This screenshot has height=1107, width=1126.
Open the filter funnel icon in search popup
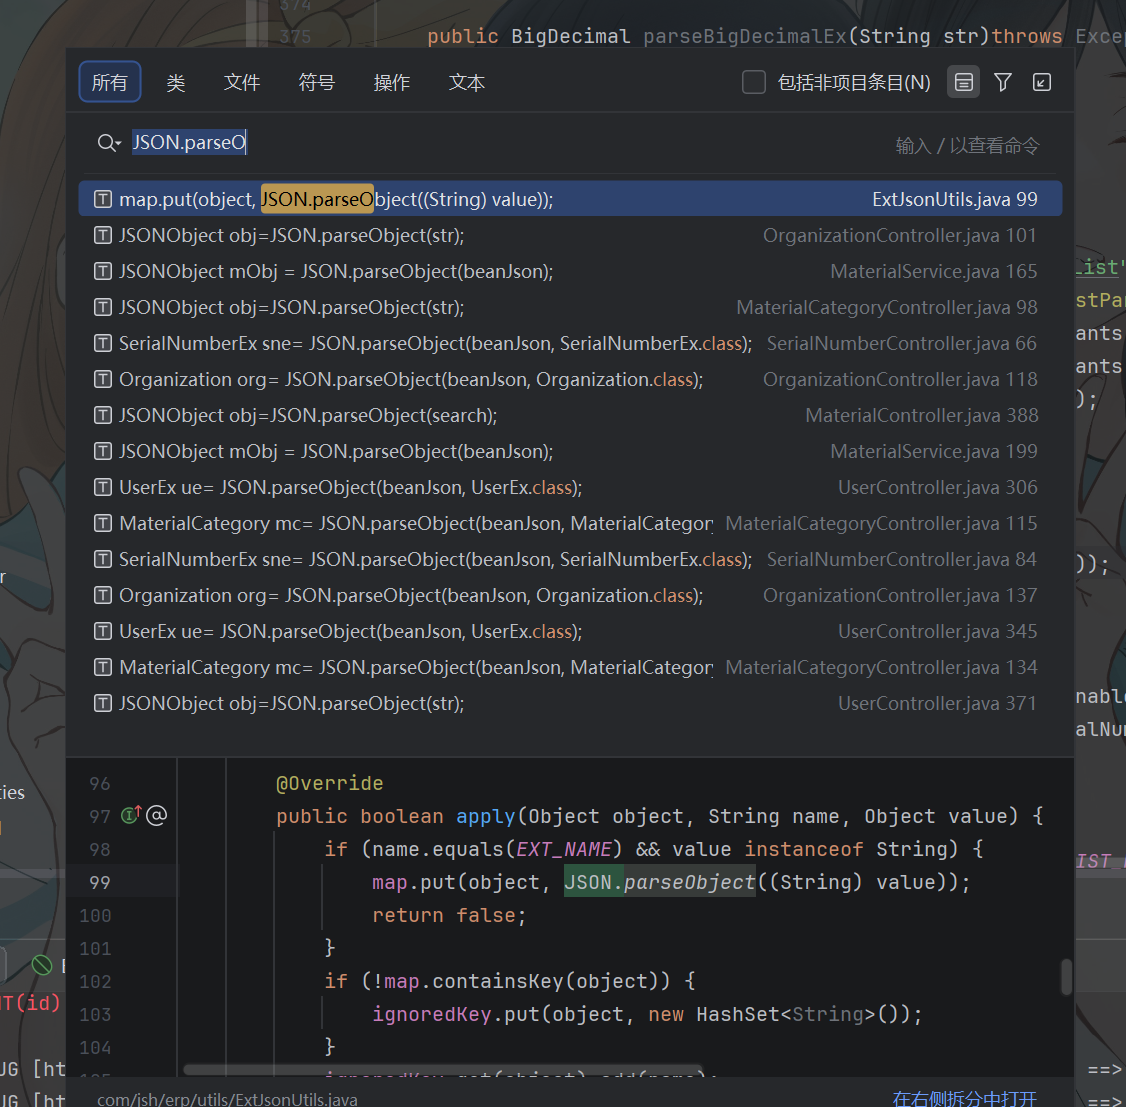(1003, 83)
